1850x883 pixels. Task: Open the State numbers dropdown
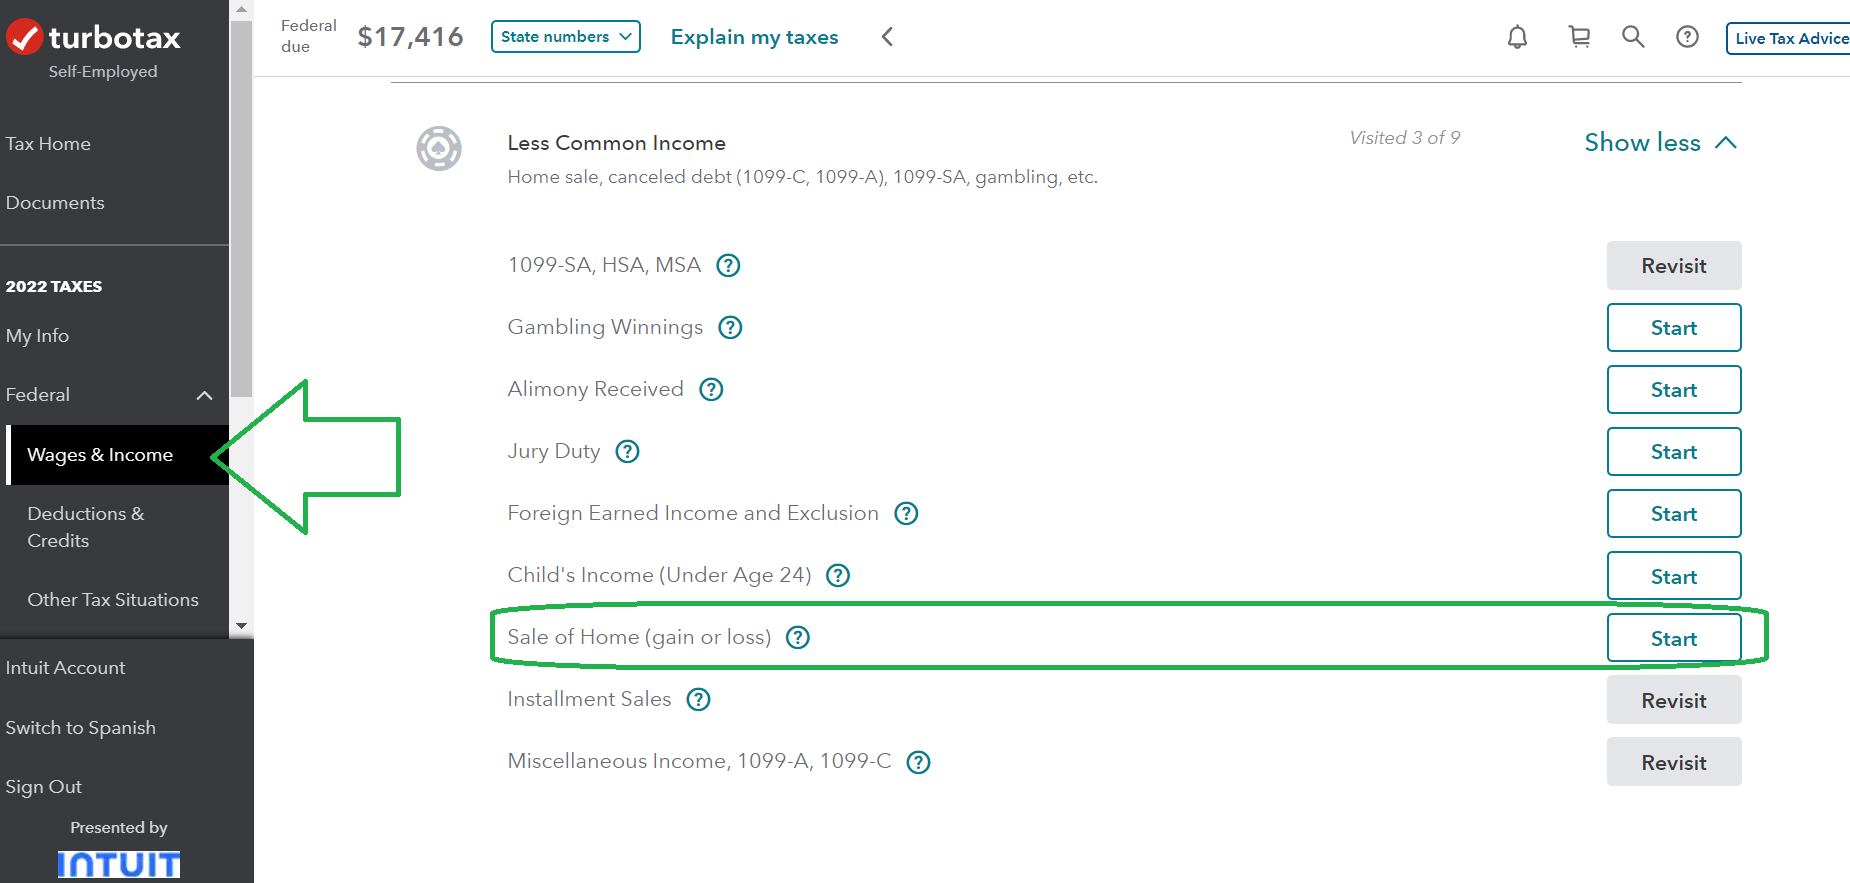566,37
